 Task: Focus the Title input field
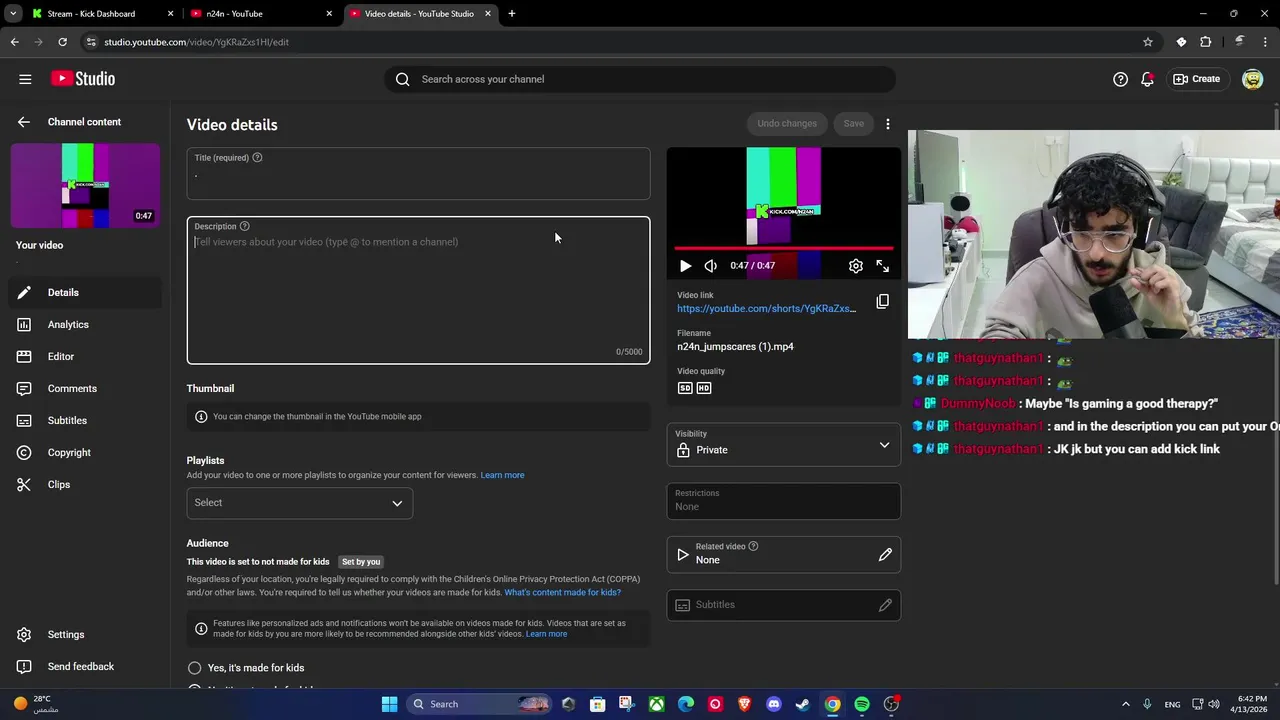418,174
